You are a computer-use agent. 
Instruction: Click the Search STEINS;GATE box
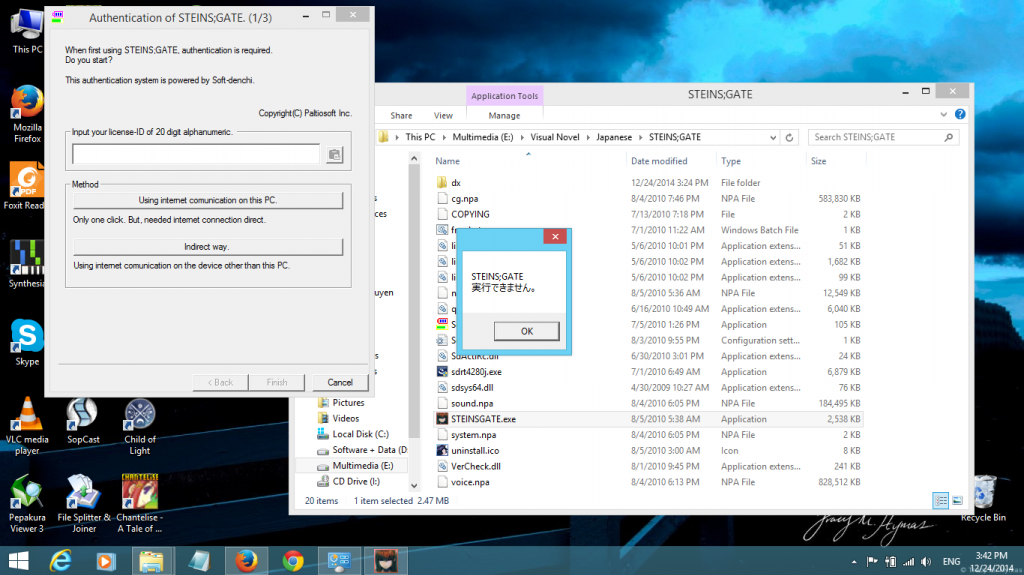pyautogui.click(x=884, y=137)
